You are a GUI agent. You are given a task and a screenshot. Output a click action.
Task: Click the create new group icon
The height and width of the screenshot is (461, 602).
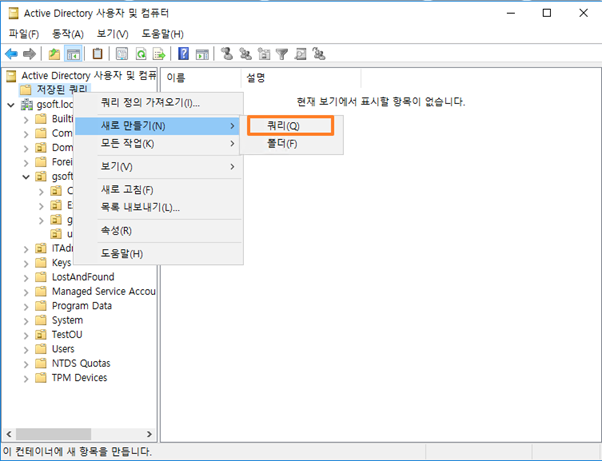click(x=245, y=54)
